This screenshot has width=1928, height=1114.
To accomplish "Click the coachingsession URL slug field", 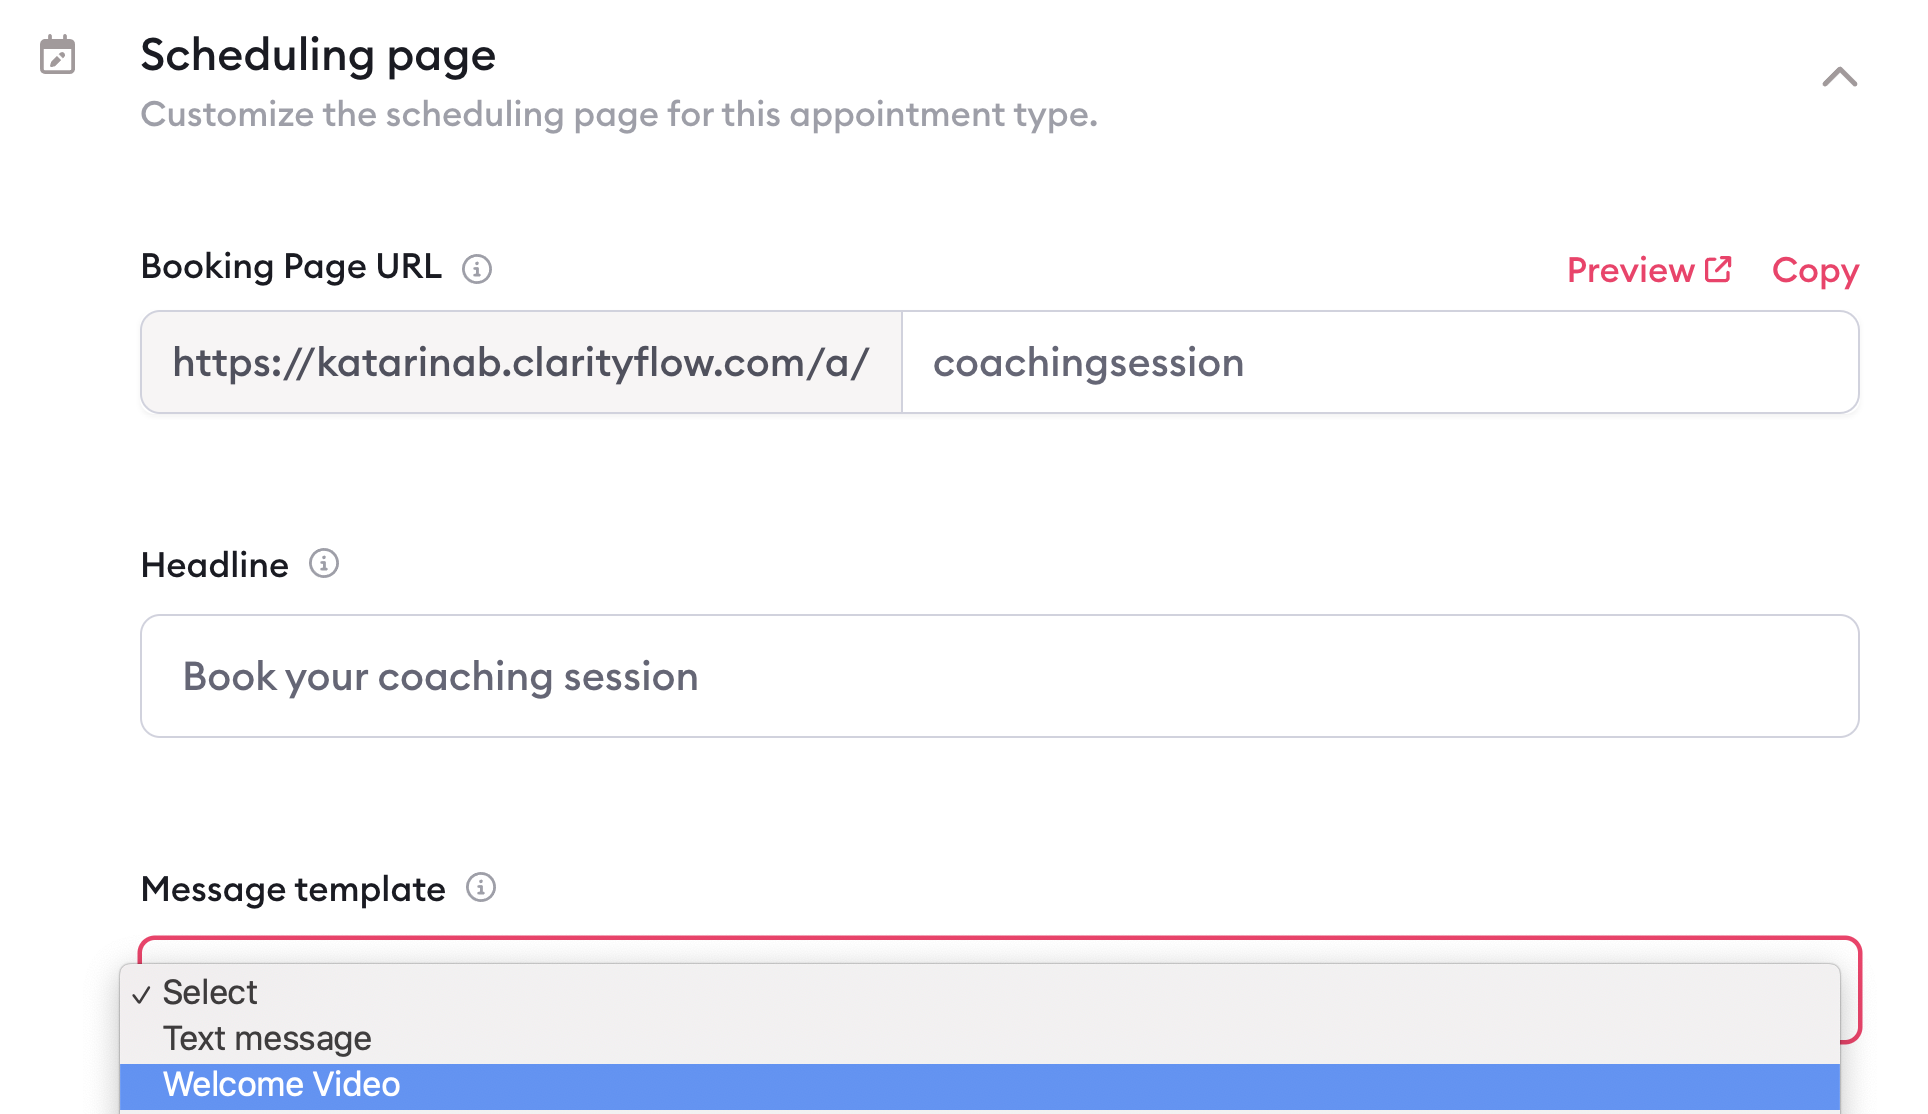I will 1380,362.
